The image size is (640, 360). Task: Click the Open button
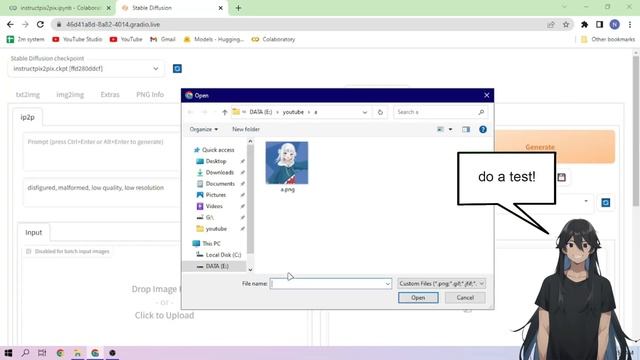418,298
